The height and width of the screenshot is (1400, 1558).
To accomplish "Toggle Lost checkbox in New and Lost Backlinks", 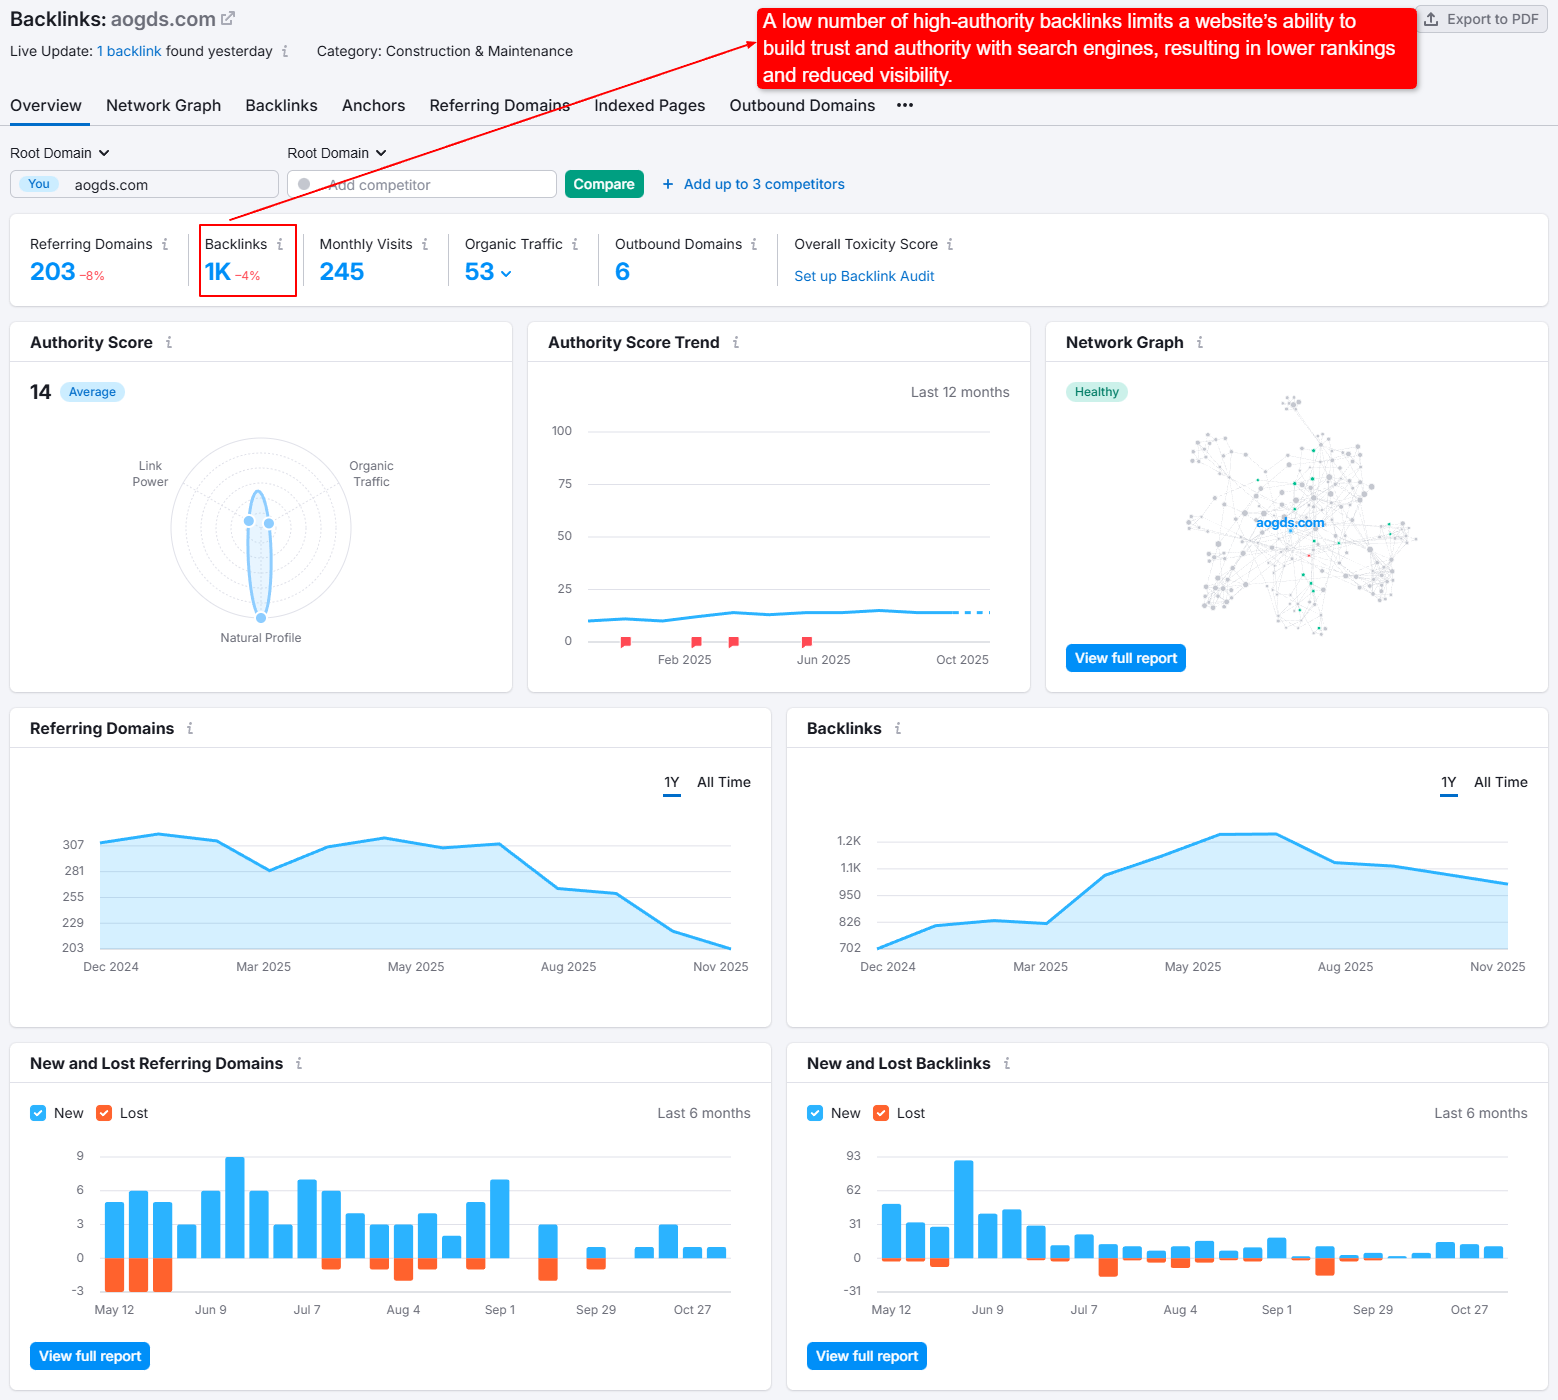I will point(881,1113).
